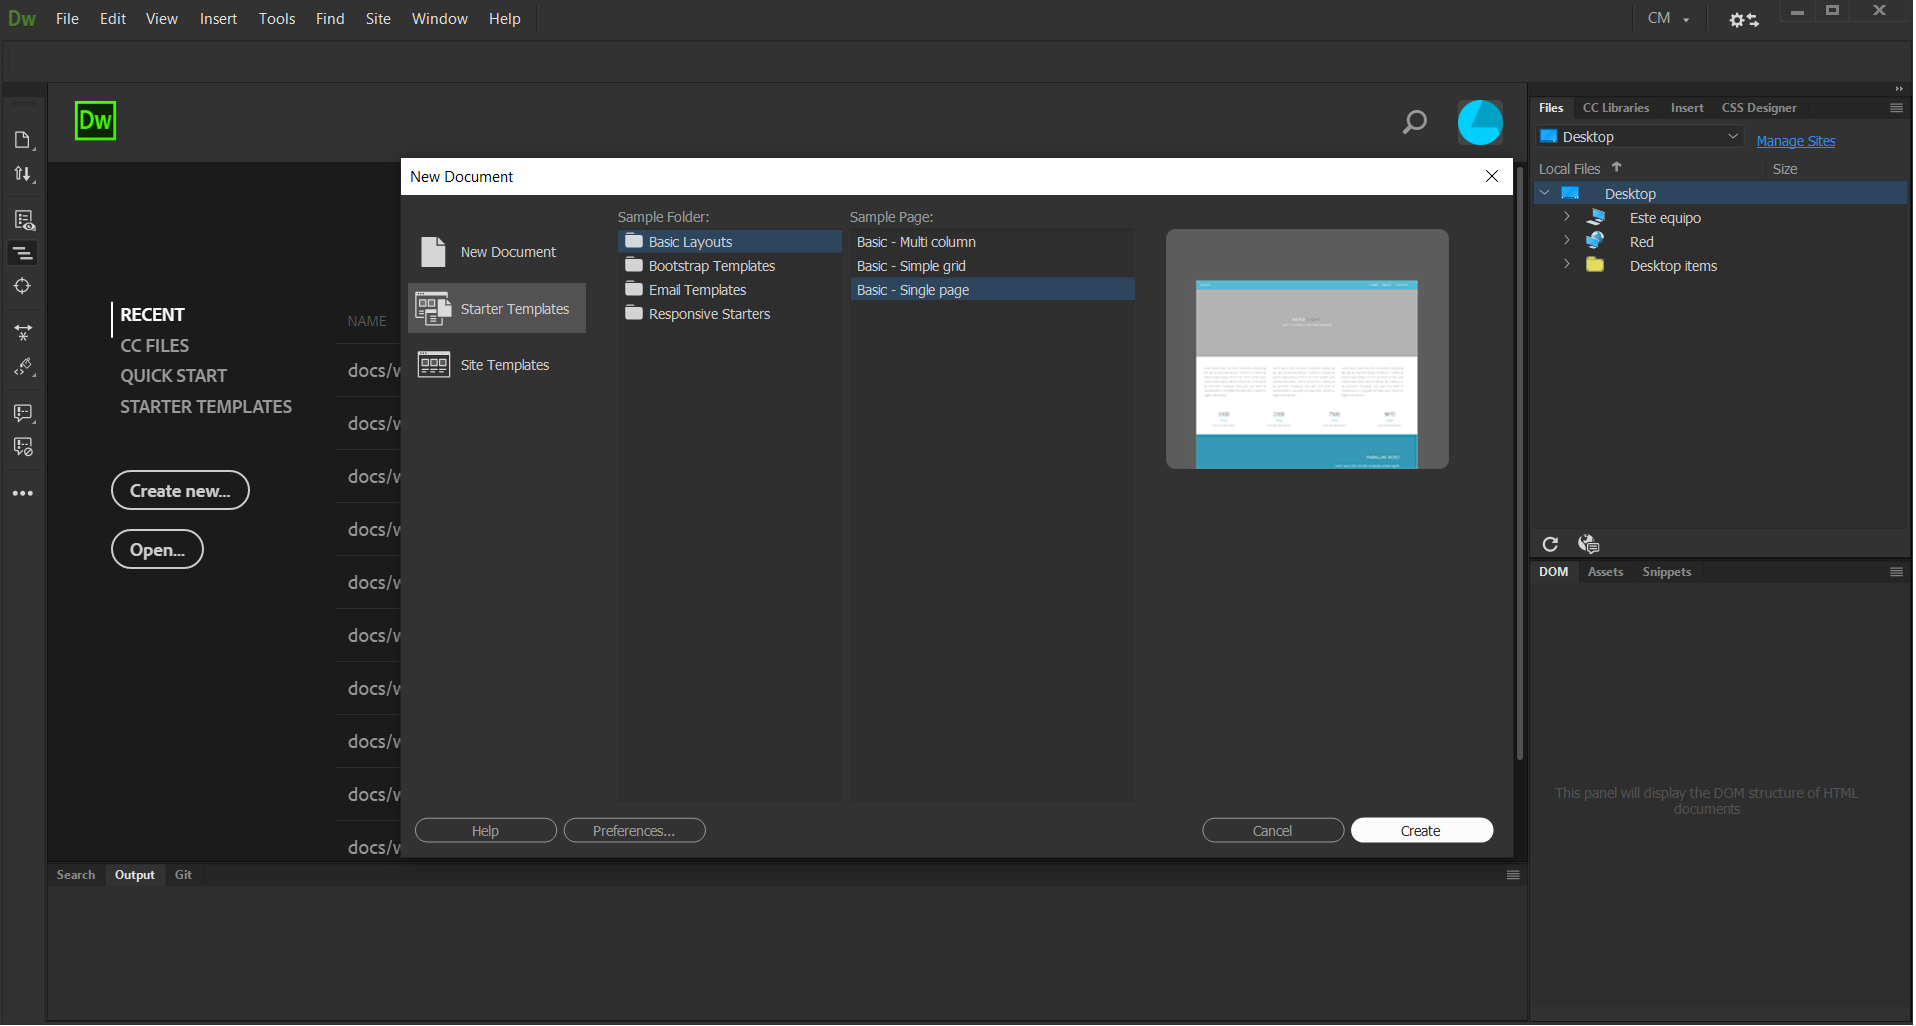Image resolution: width=1916 pixels, height=1026 pixels.
Task: Close the New Document dialog
Action: pyautogui.click(x=1492, y=176)
